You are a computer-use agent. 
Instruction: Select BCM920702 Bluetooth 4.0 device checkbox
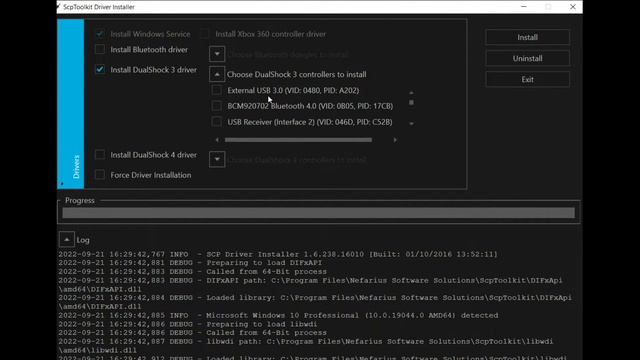tap(217, 106)
